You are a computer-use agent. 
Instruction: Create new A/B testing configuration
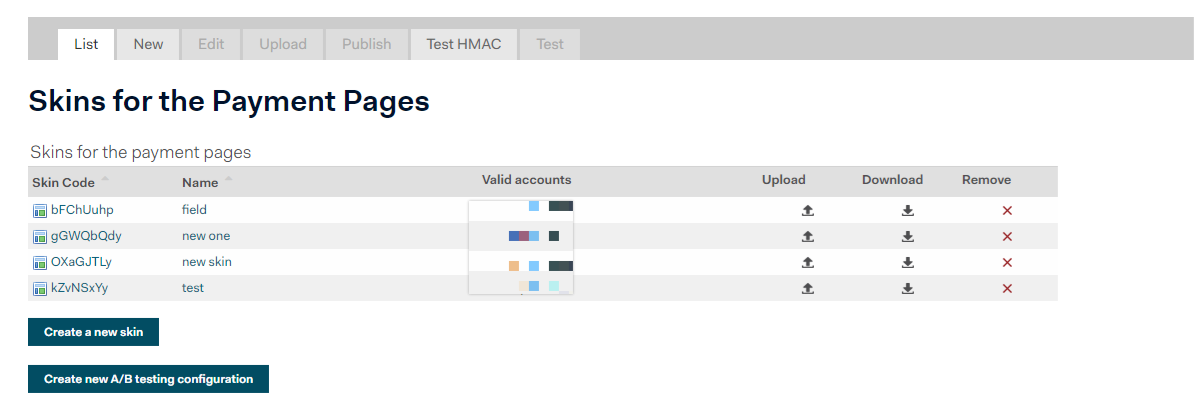148,379
